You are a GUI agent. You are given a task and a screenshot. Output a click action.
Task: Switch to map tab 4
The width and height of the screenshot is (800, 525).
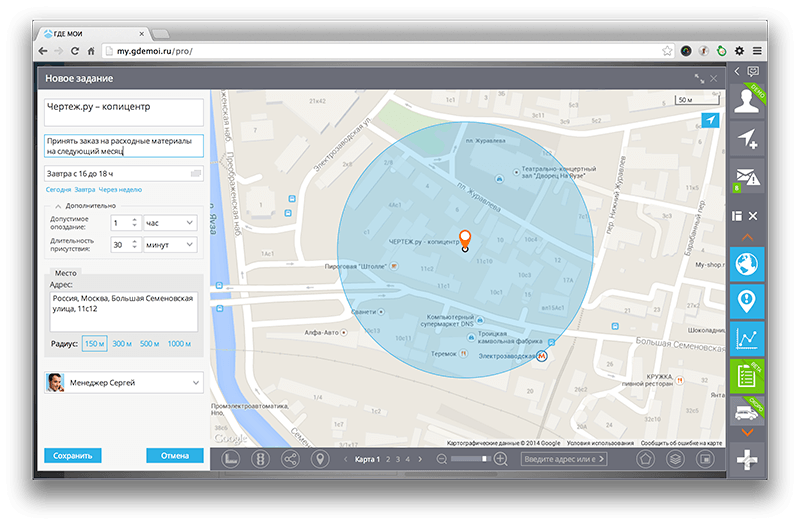tap(408, 459)
